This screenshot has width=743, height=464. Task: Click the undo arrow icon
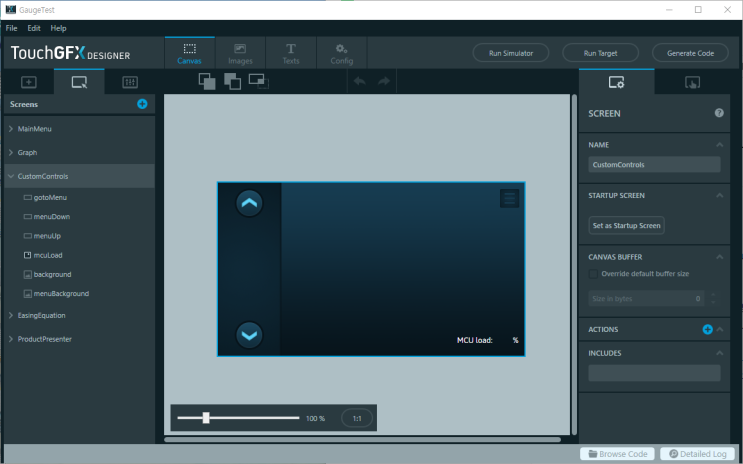(x=360, y=81)
